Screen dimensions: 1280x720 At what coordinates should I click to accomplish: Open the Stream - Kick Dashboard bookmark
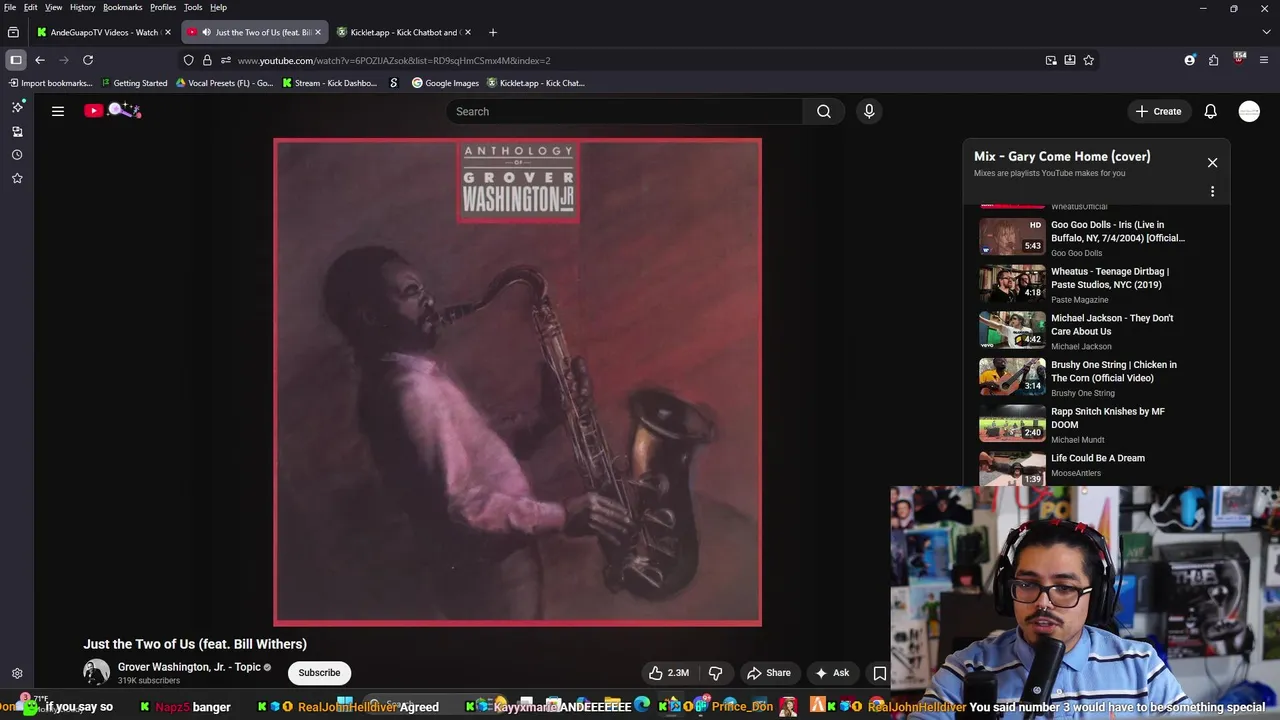(x=329, y=83)
